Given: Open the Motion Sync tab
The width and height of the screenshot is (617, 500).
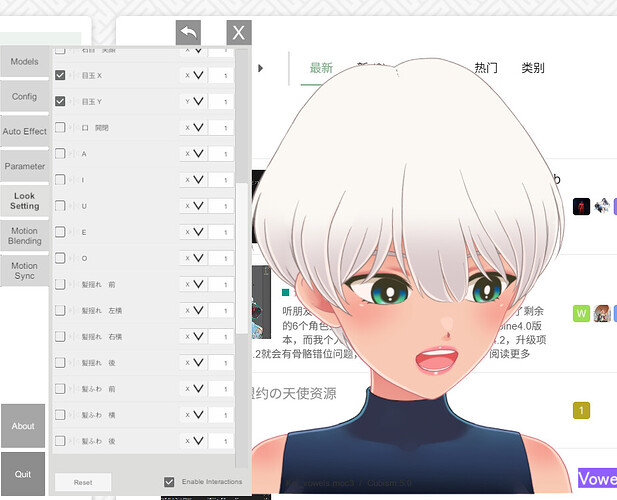Looking at the screenshot, I should [x=24, y=271].
